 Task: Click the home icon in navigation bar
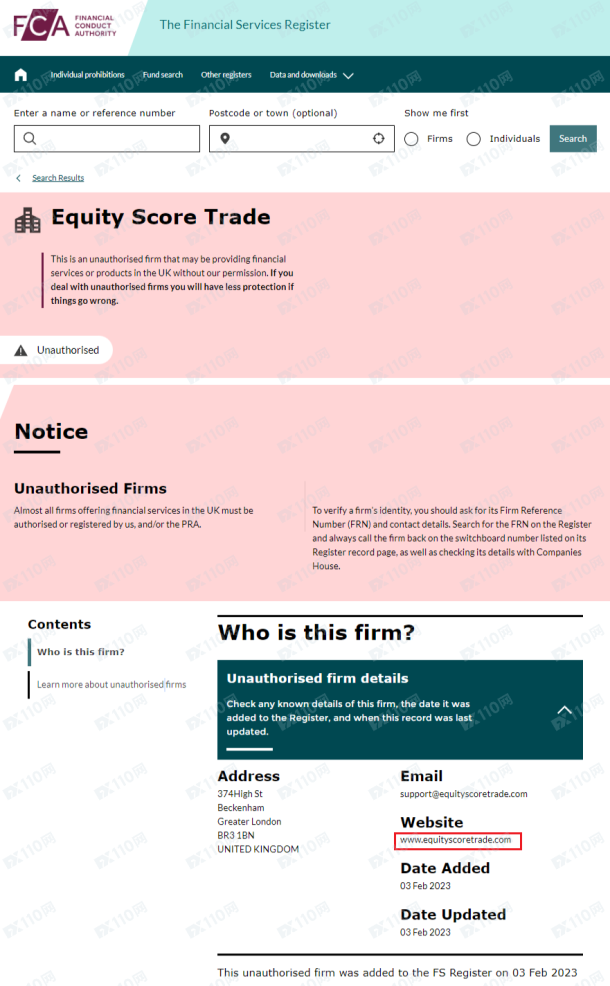pyautogui.click(x=21, y=75)
